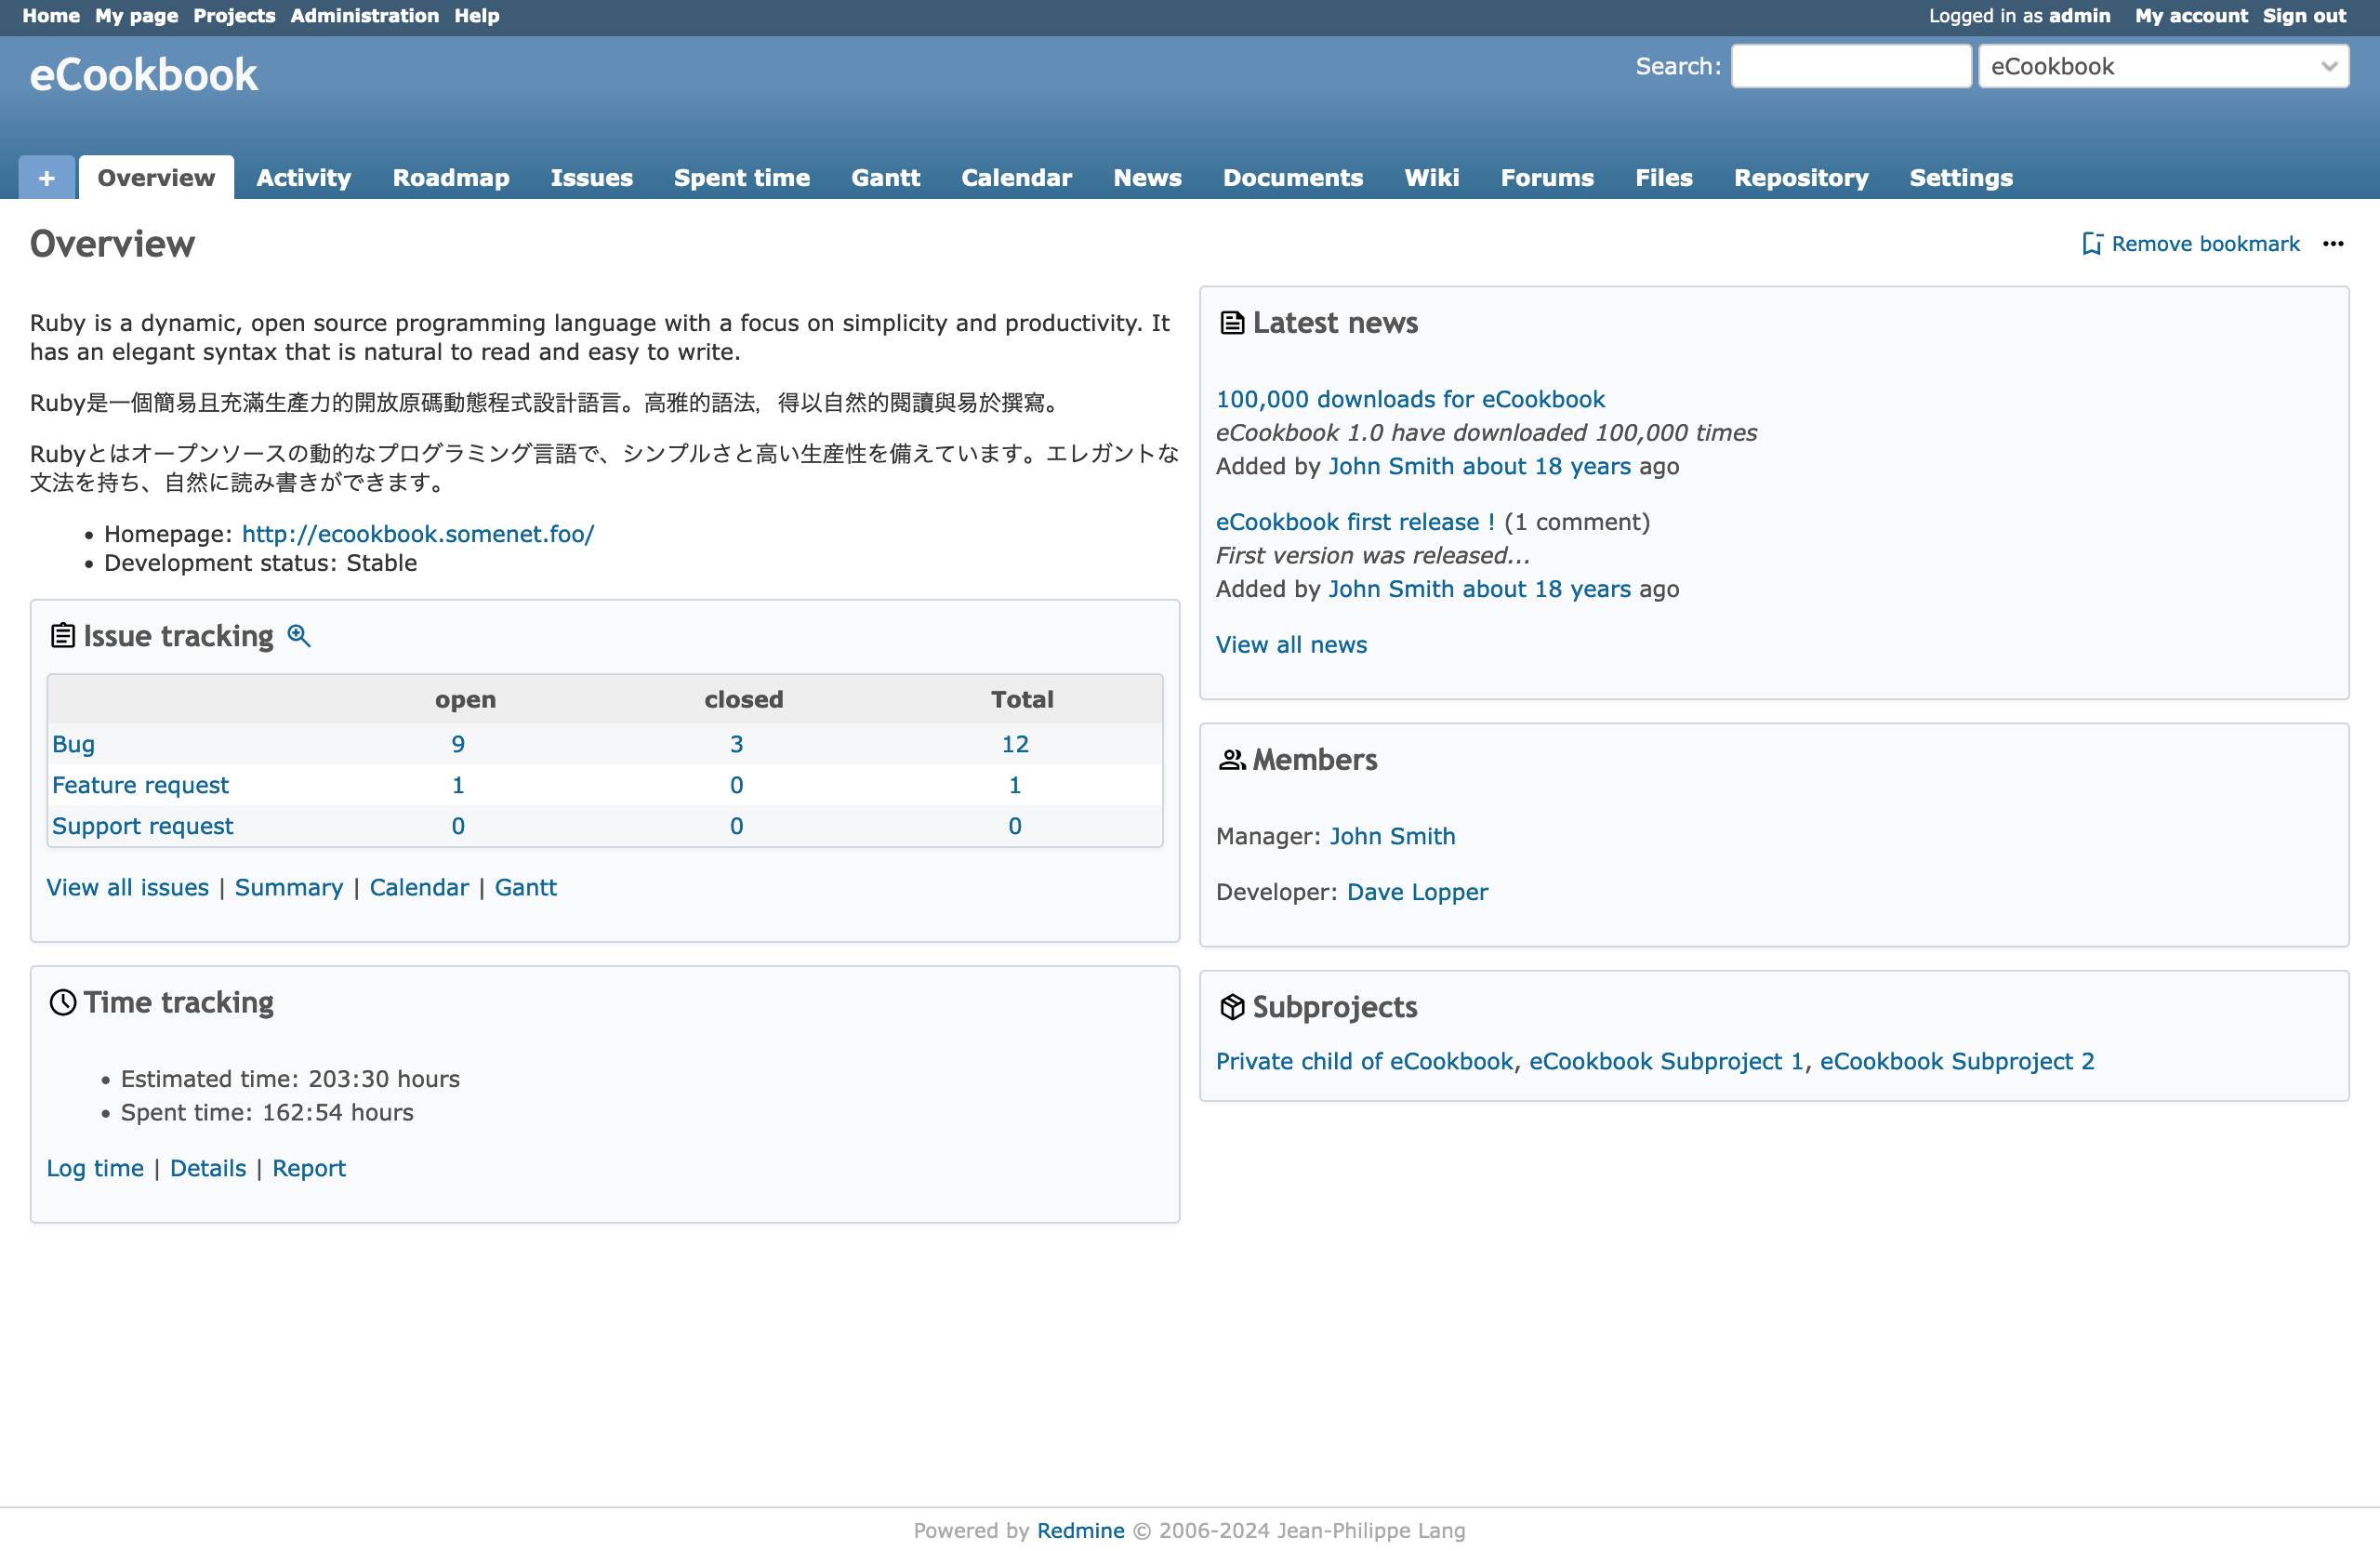Open the Documents tab
Viewport: 2380px width, 1551px height.
[1292, 178]
